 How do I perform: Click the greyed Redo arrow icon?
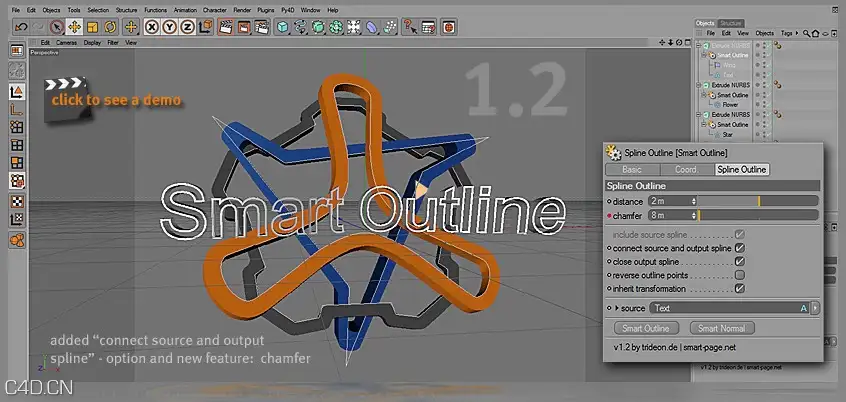click(38, 26)
